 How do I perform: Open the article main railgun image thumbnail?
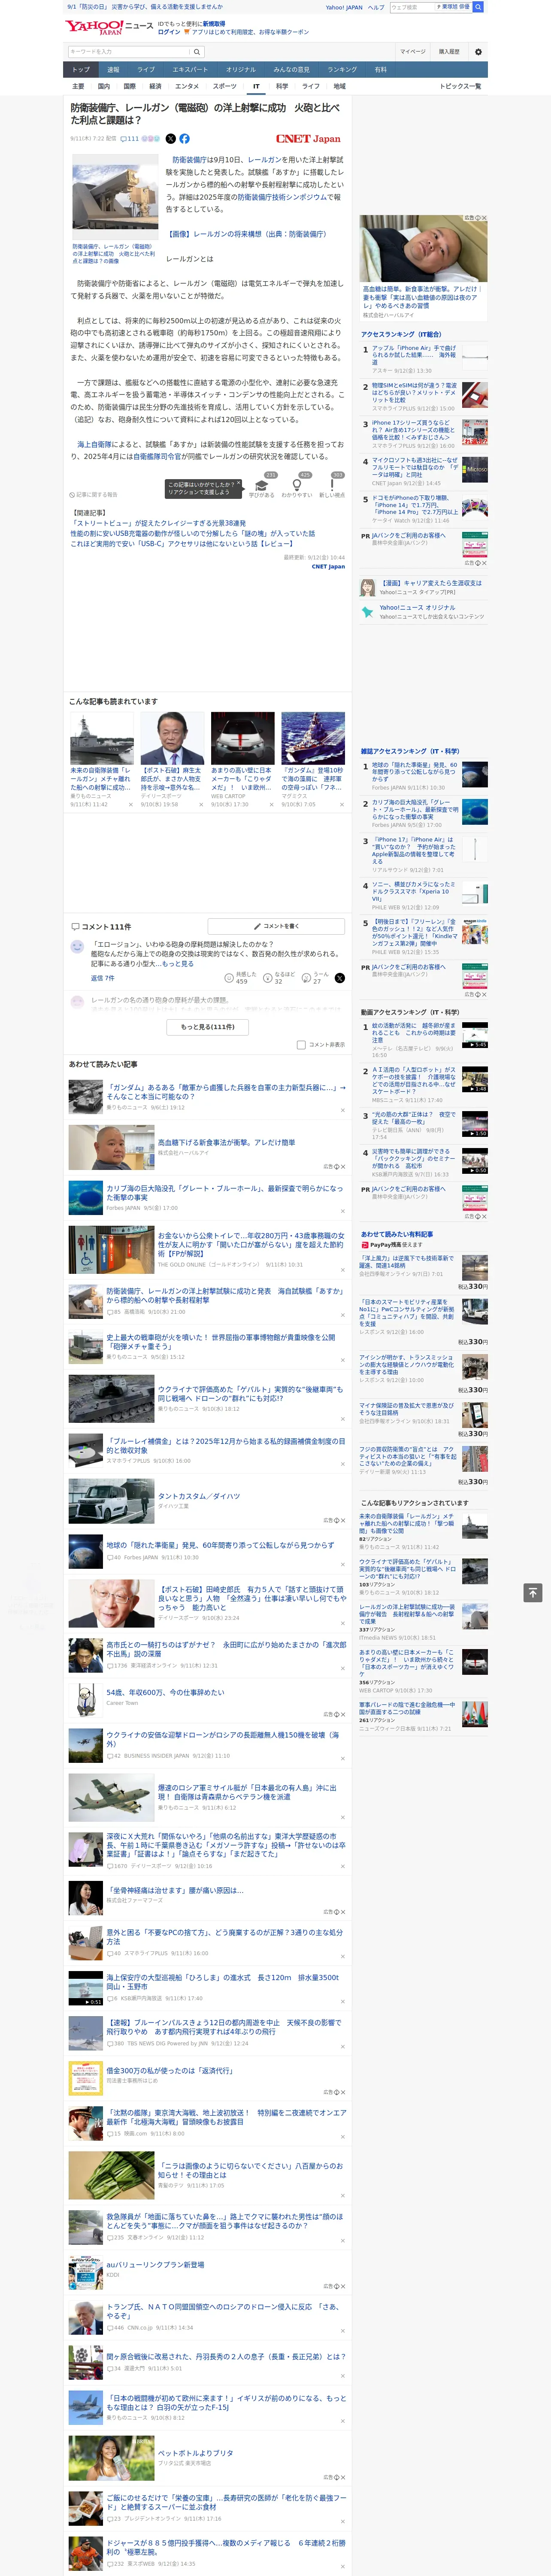tap(115, 197)
